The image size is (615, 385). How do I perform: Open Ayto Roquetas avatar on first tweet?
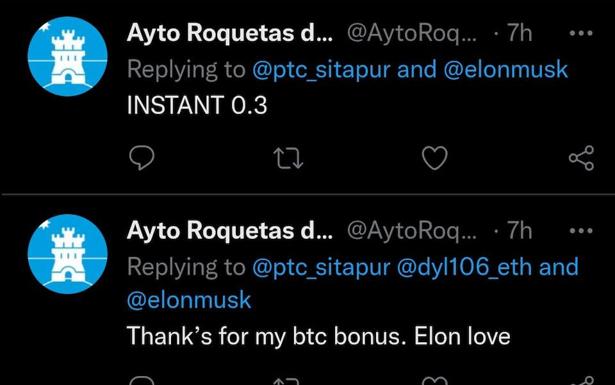click(x=67, y=56)
